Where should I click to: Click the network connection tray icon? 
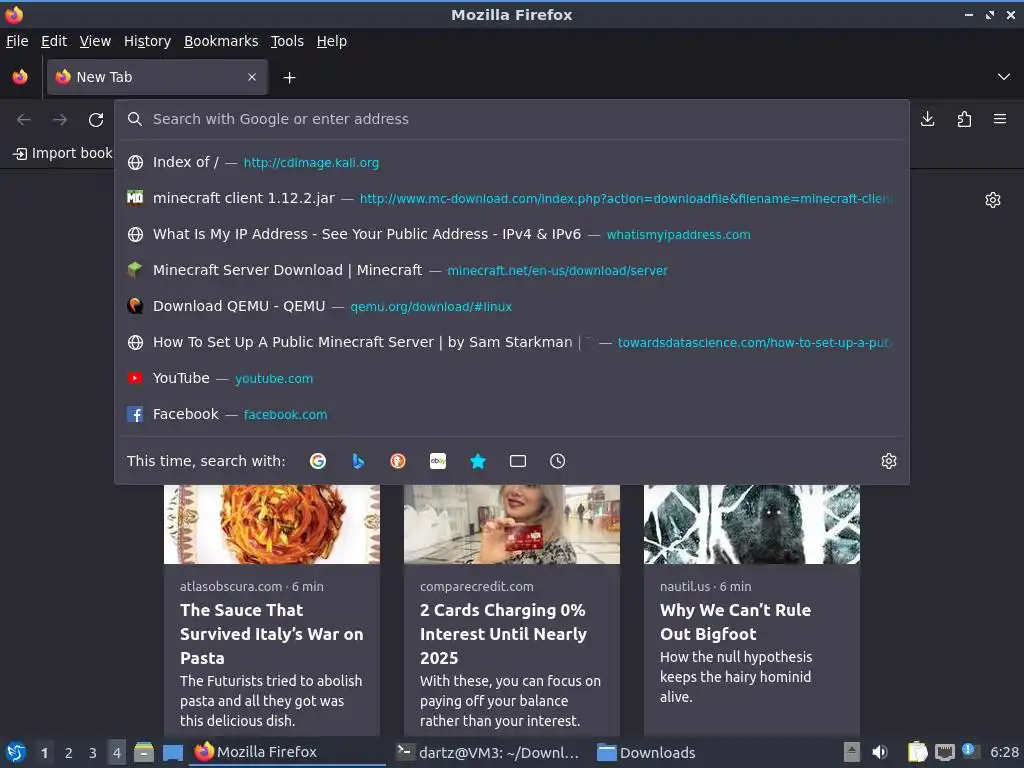click(944, 752)
